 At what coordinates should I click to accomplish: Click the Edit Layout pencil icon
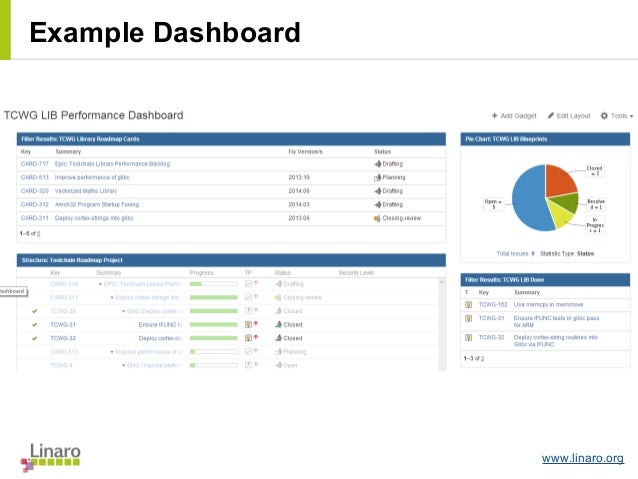coord(551,116)
